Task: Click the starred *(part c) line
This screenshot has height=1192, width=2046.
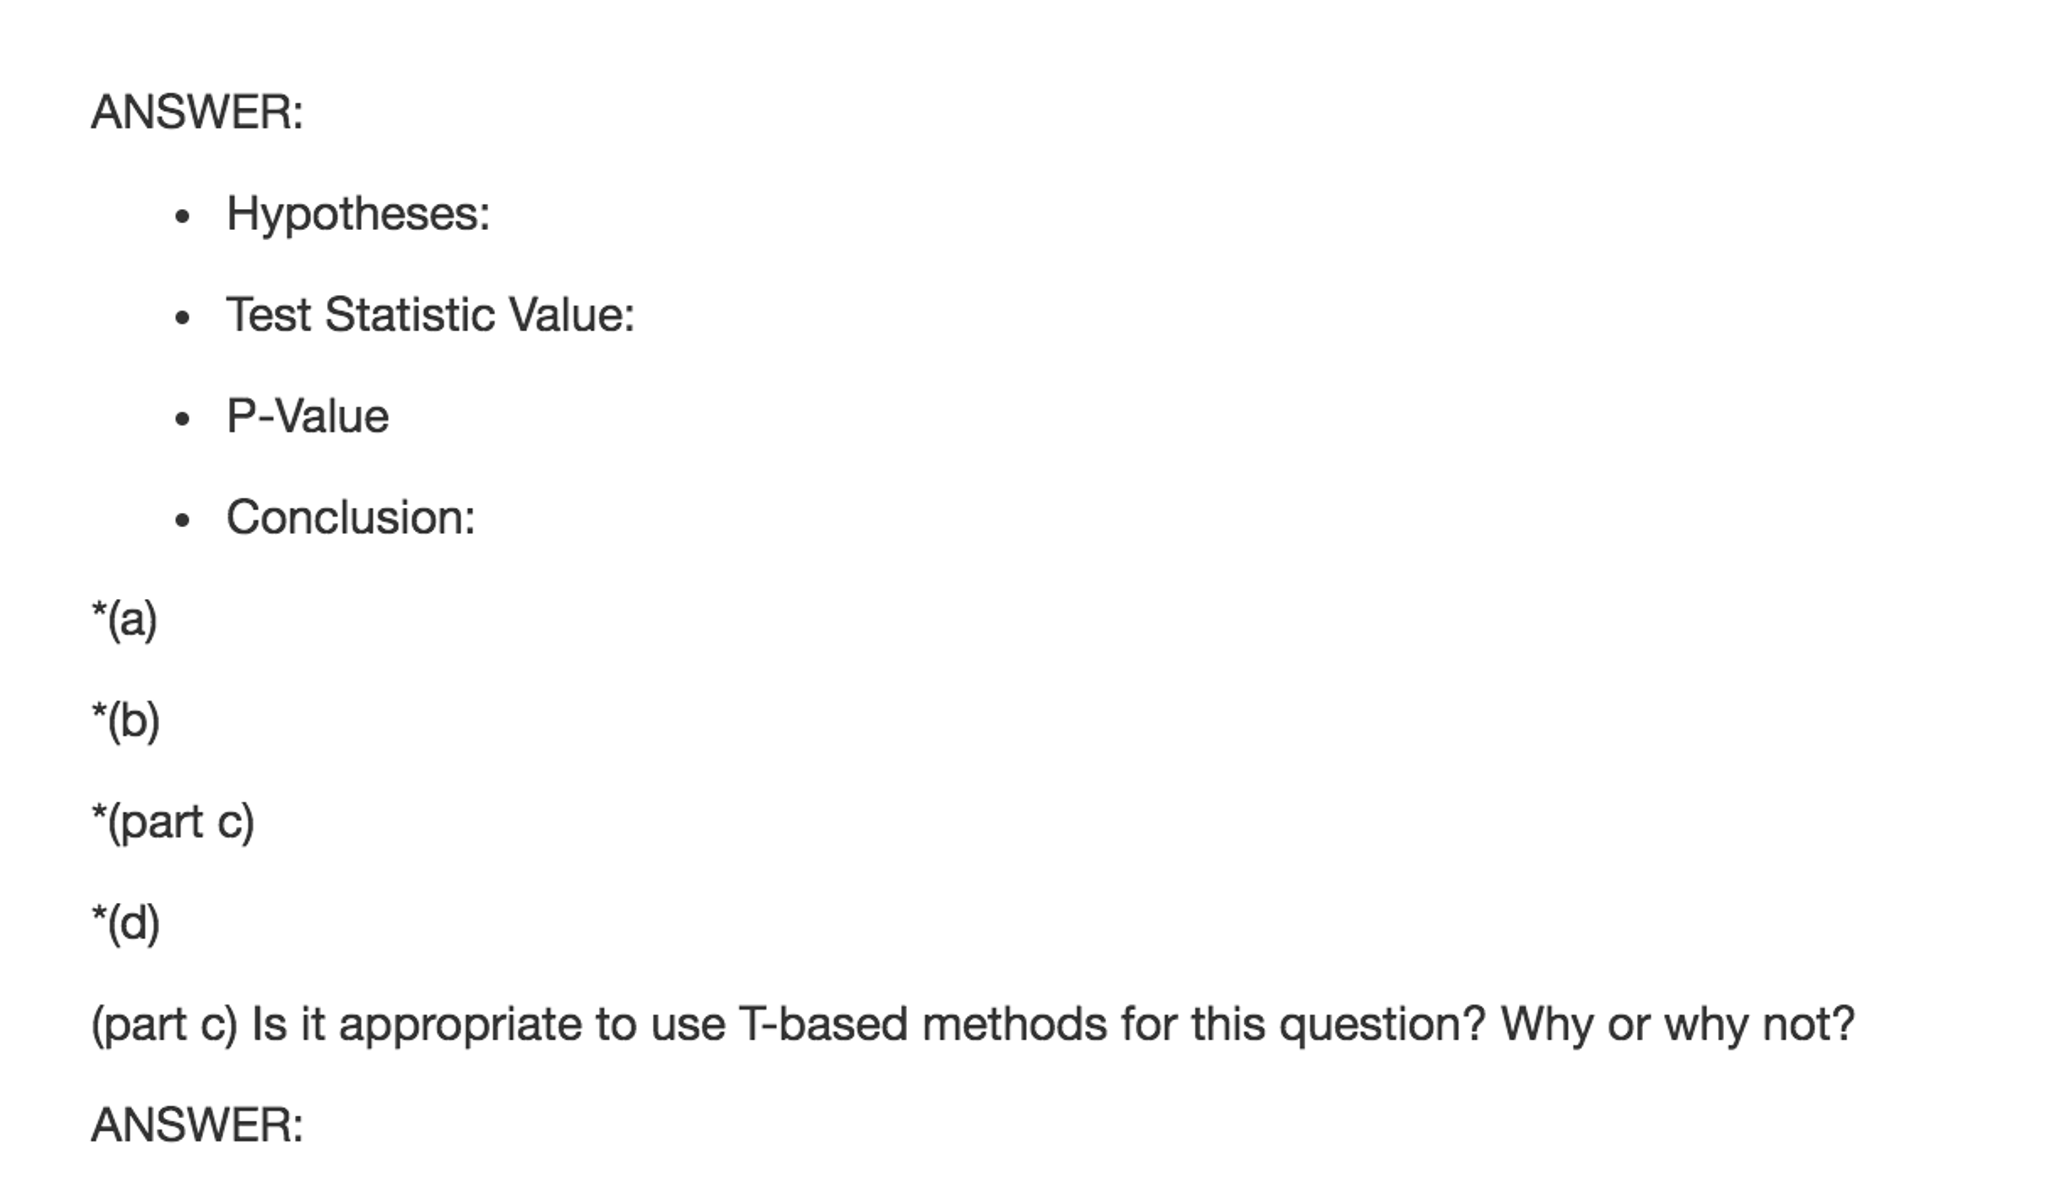Action: click(x=173, y=822)
